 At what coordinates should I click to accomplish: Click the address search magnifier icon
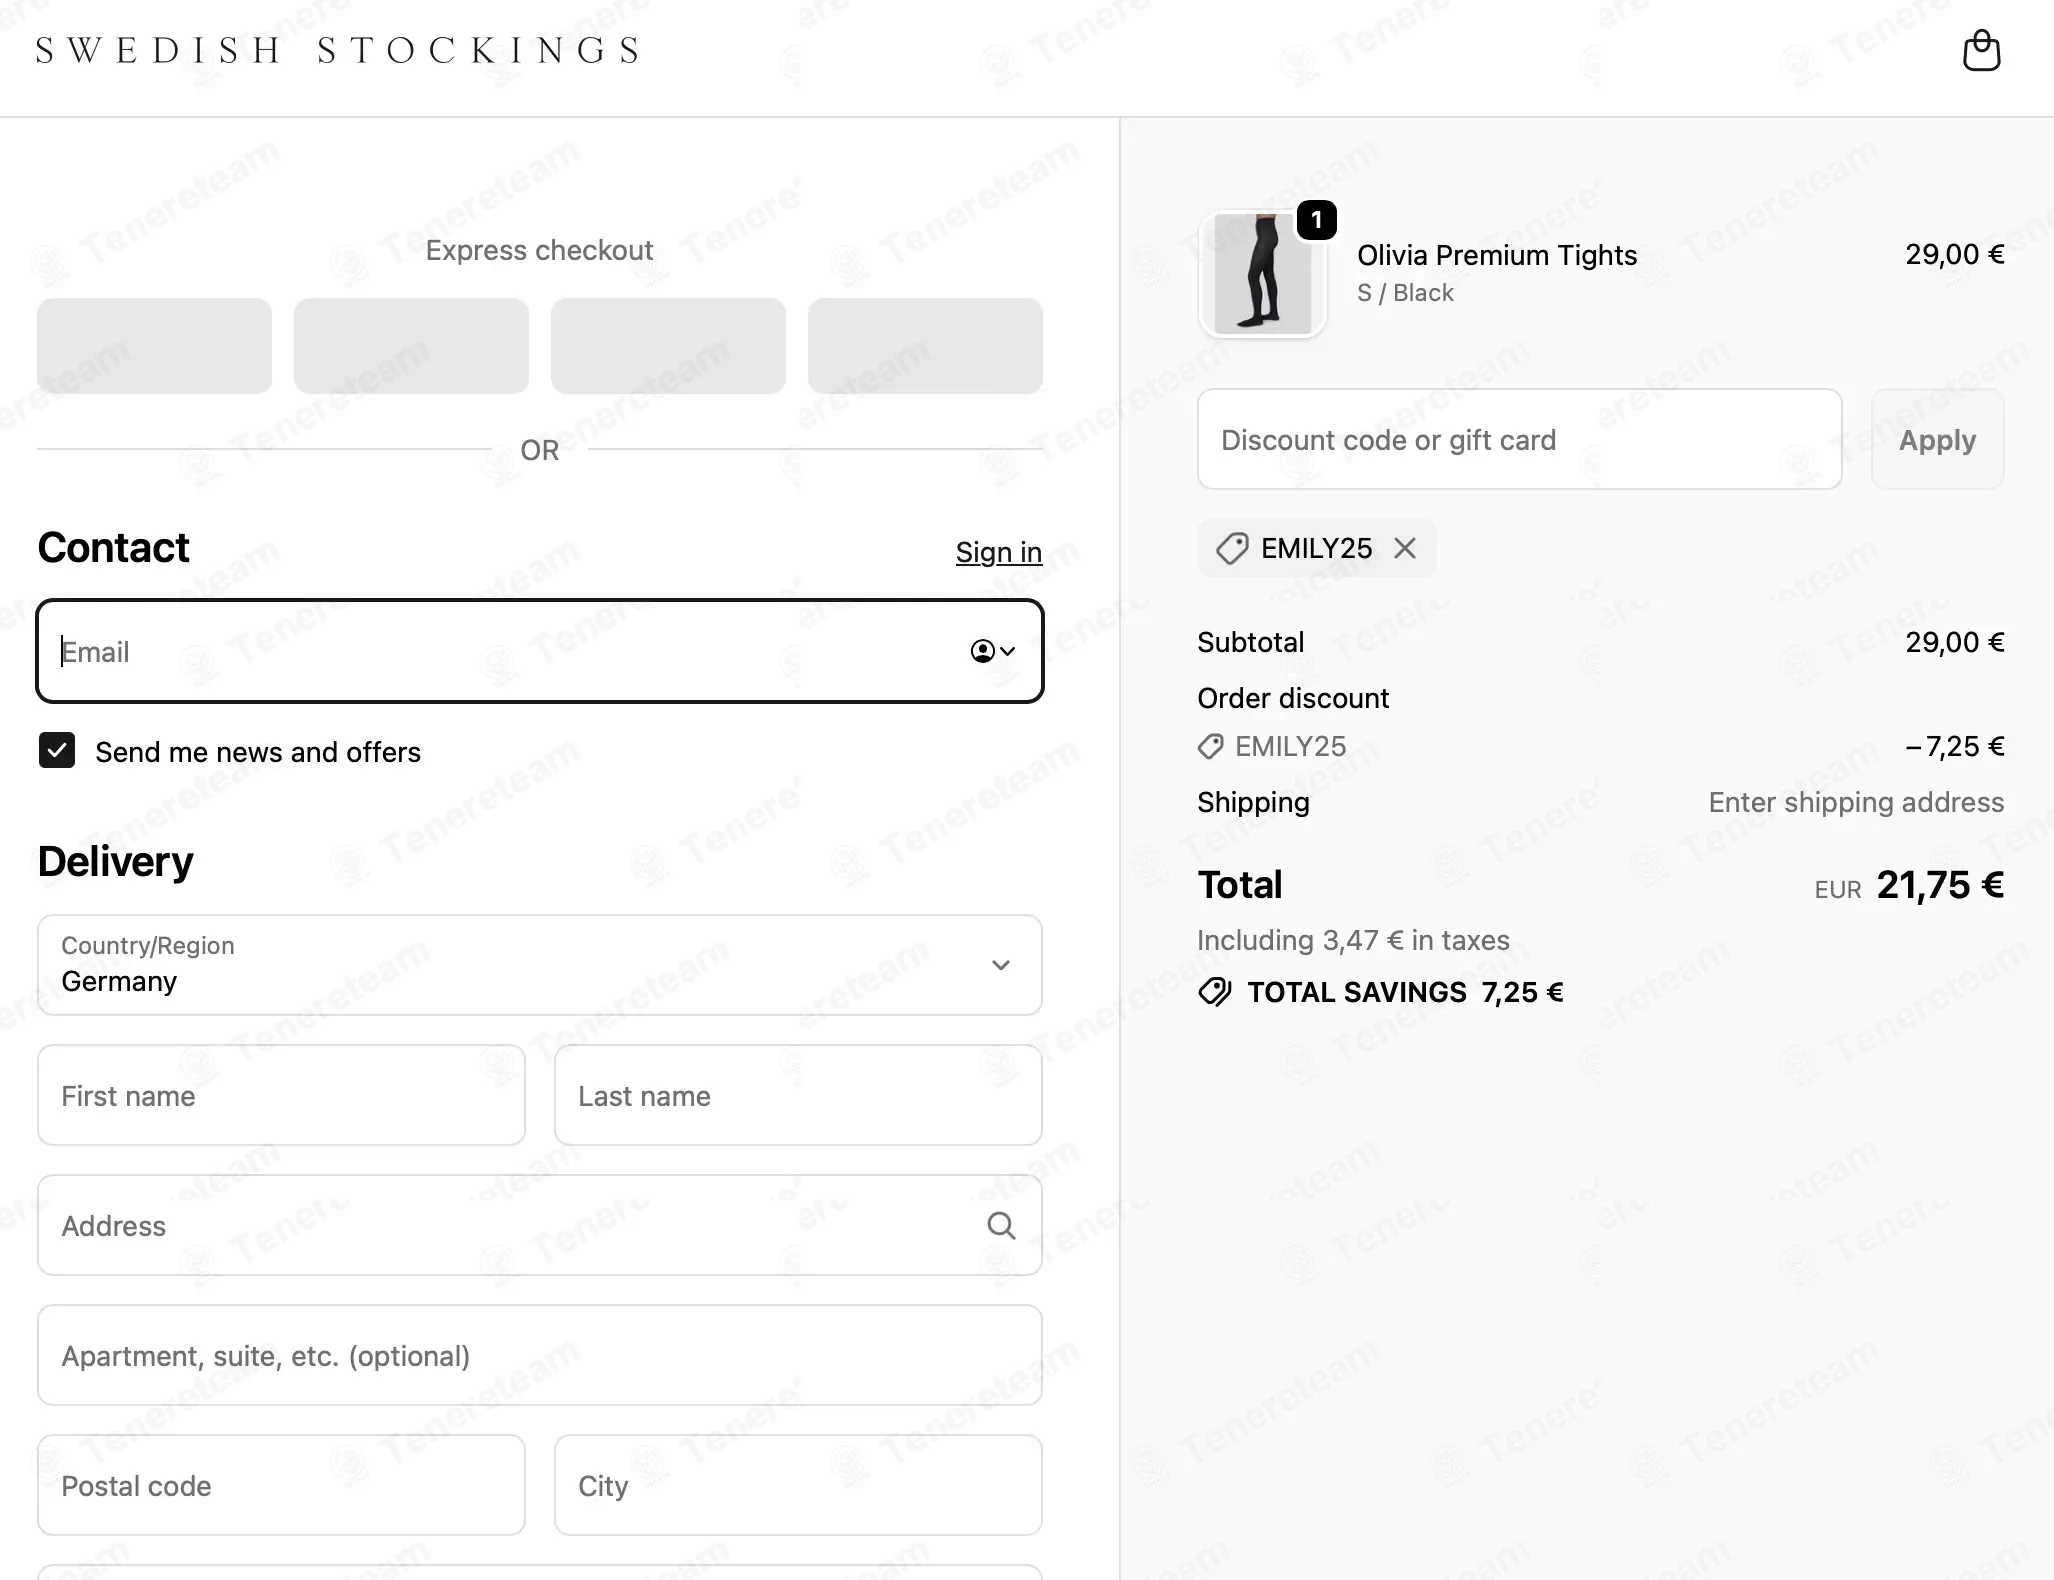click(1001, 1225)
